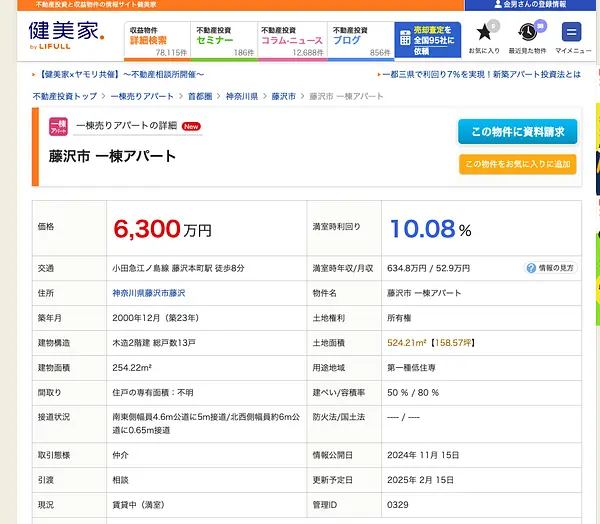Open favorites via the star icon

[484, 32]
